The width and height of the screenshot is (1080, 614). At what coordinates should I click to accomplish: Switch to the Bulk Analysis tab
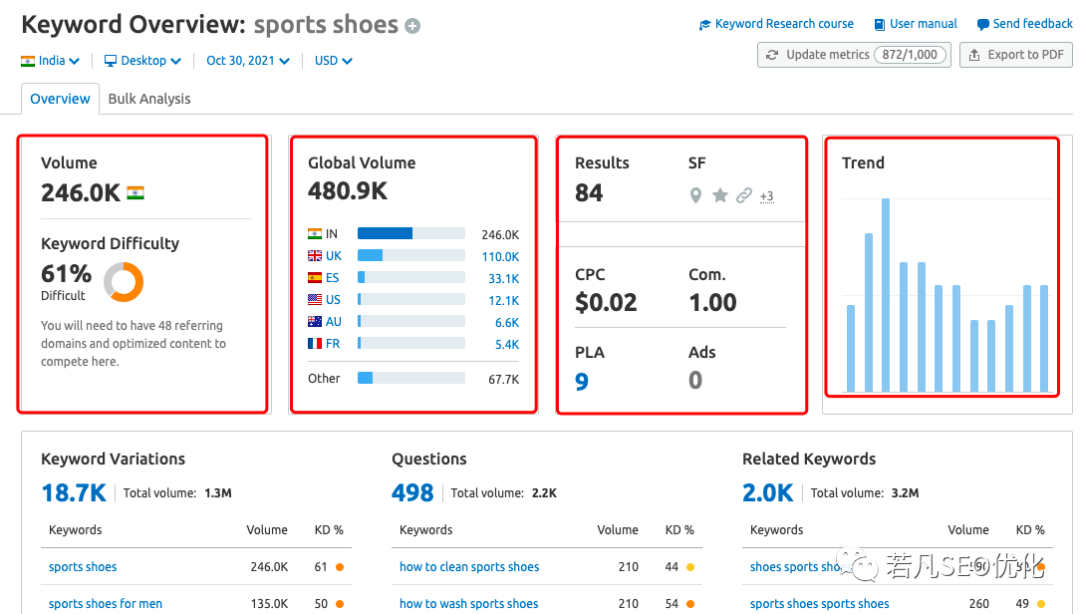(149, 99)
